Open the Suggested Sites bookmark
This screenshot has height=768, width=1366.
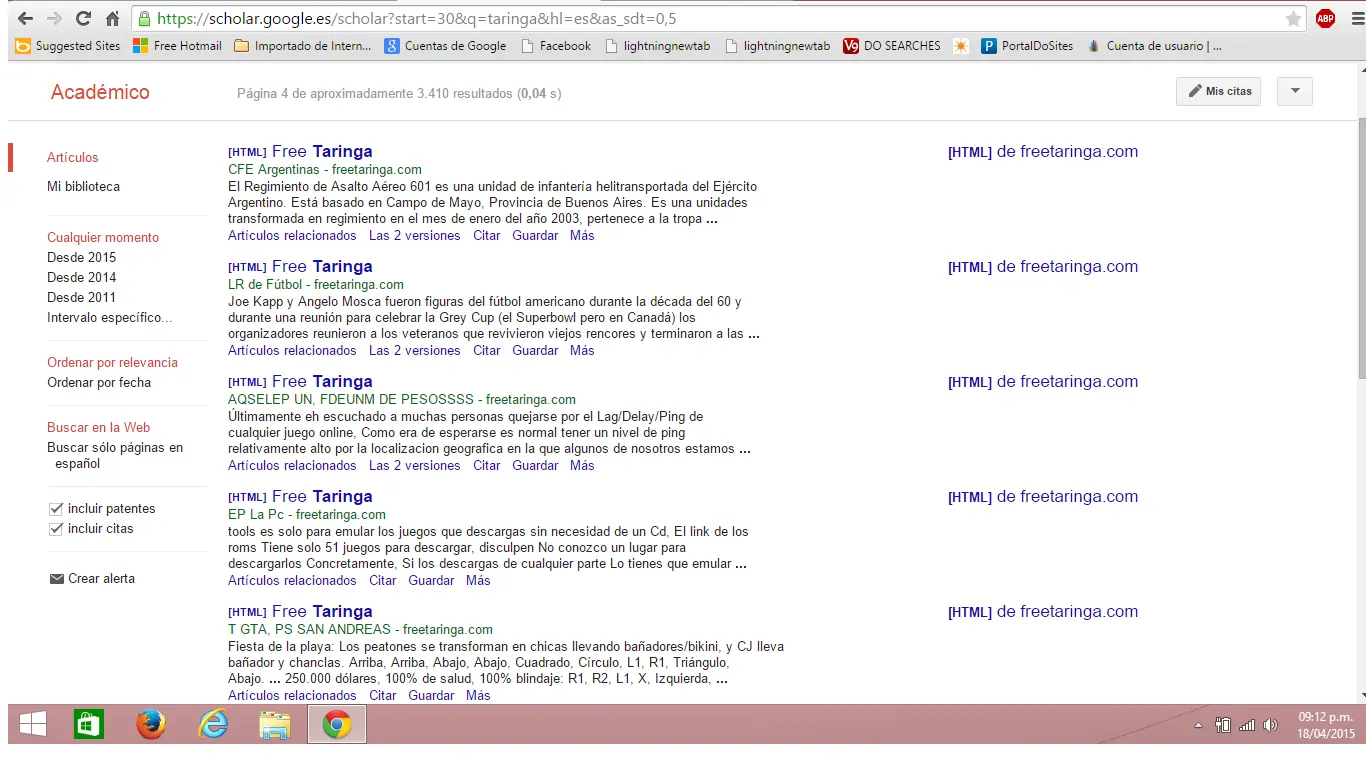68,46
